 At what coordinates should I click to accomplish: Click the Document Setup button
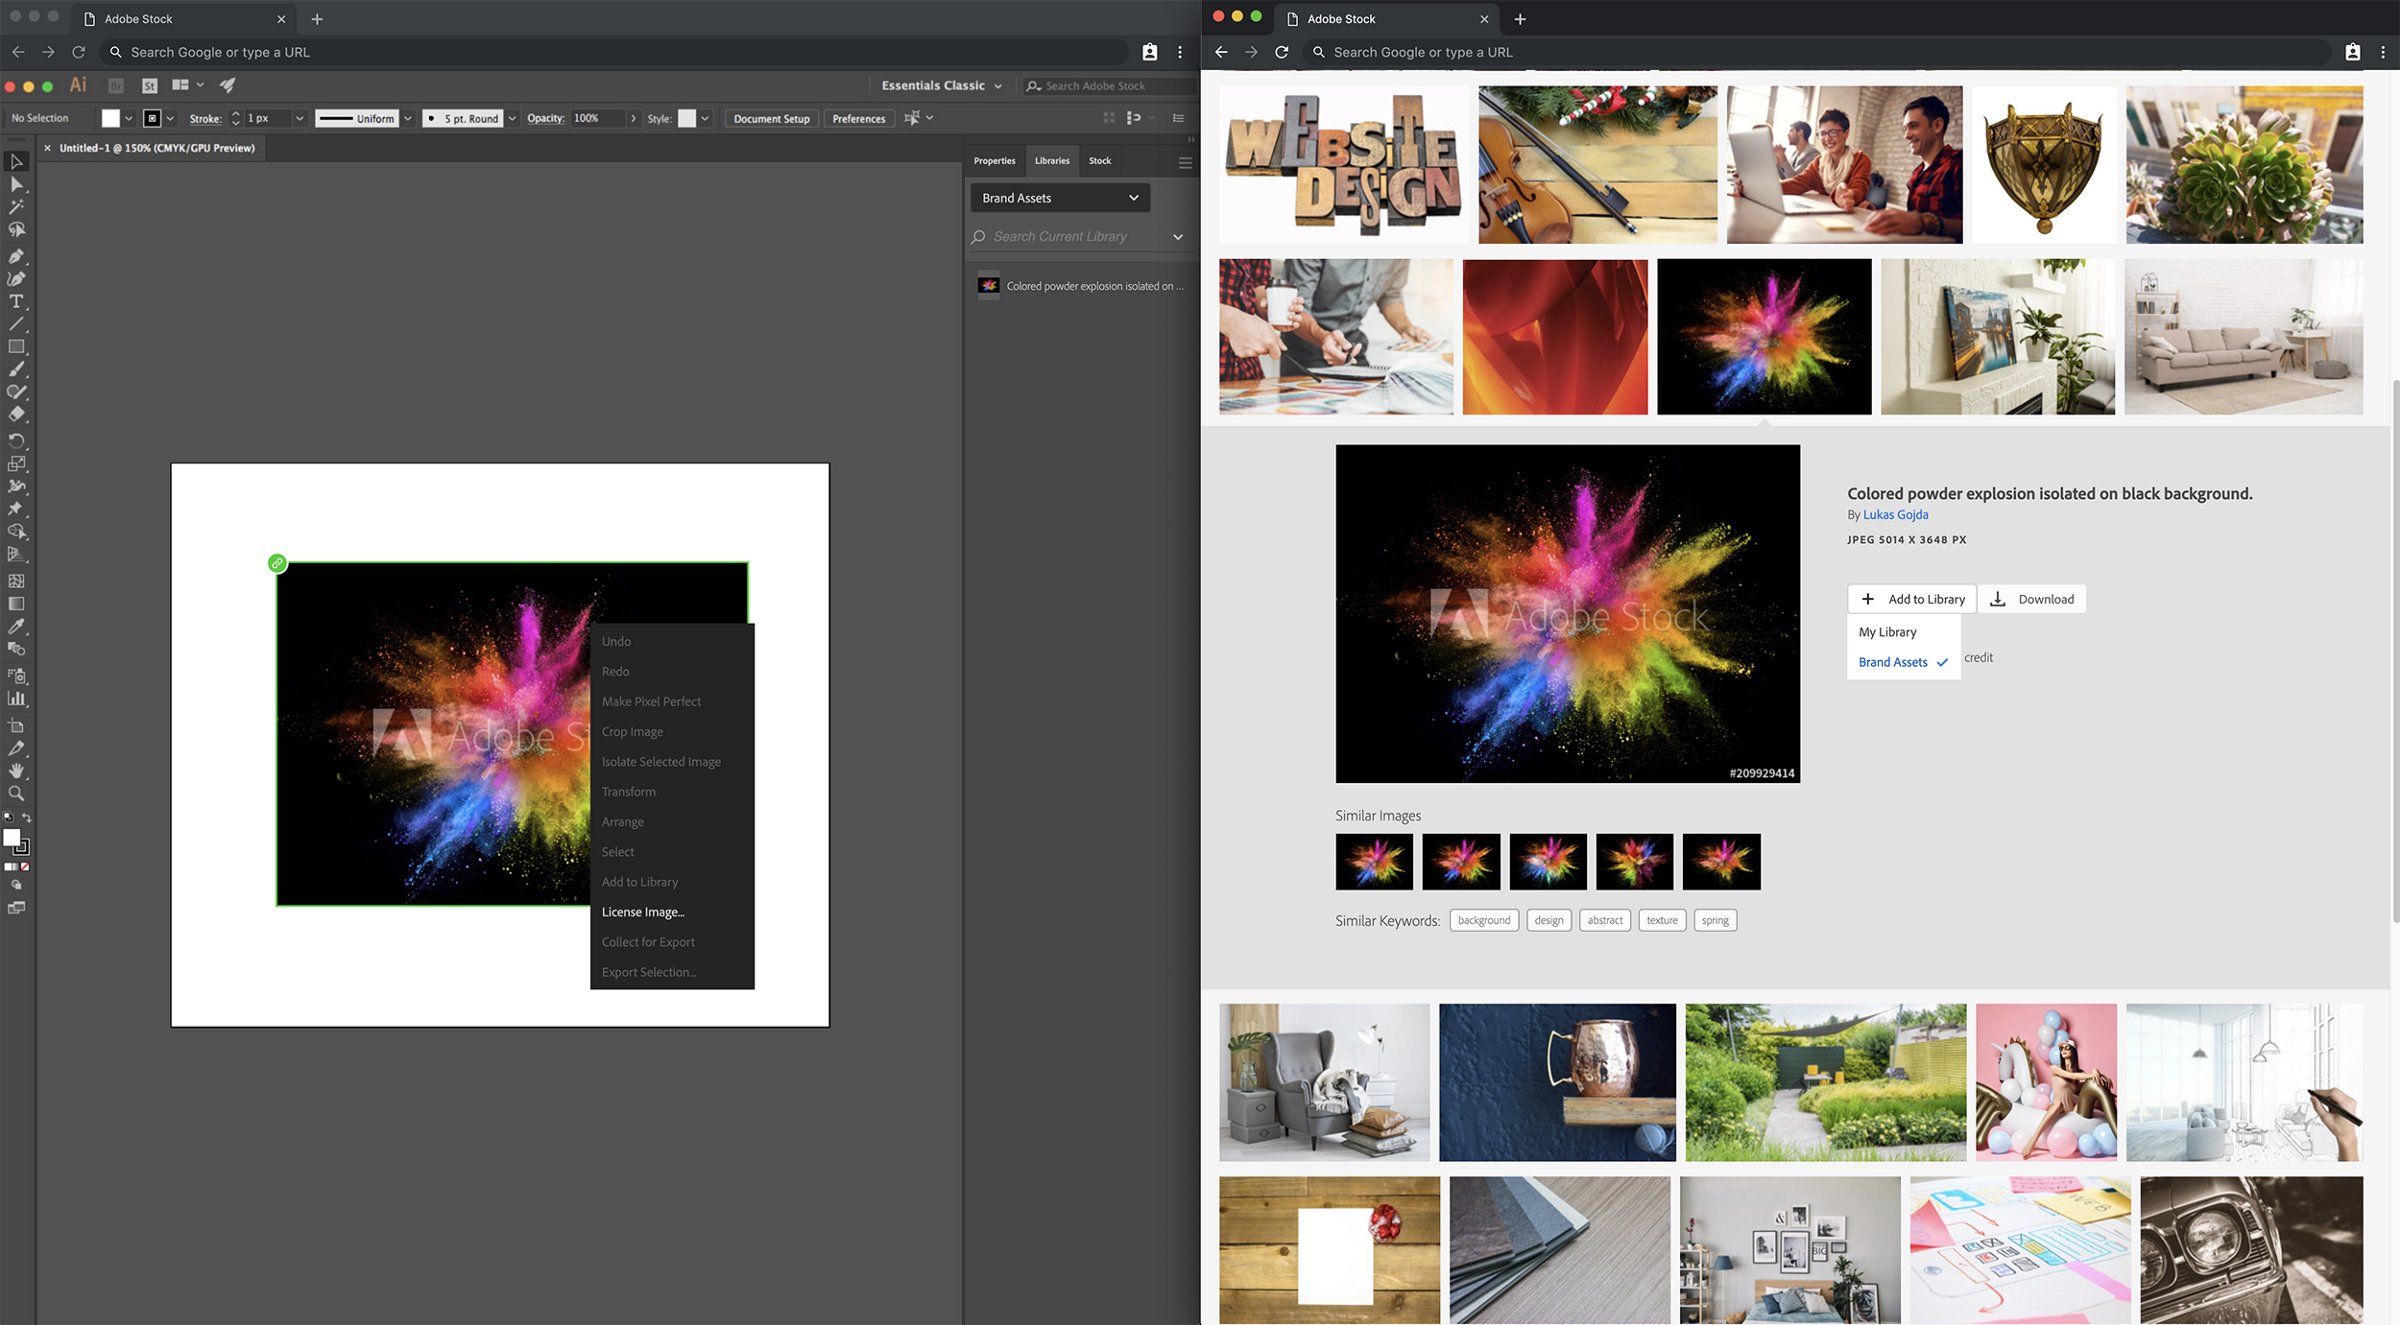771,119
